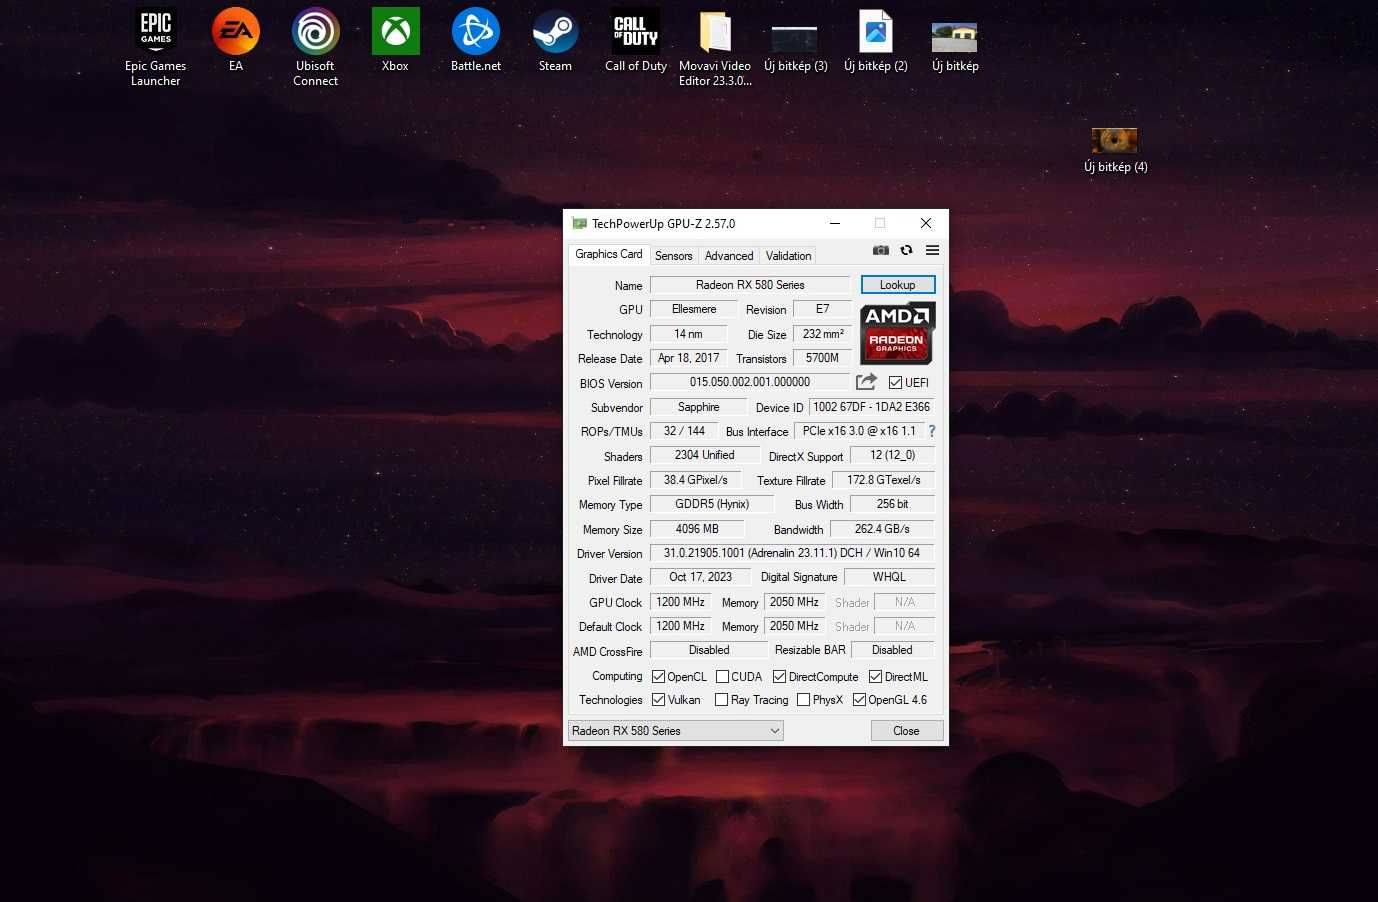Click the Texture Fillrate 172.8 GTexel/s value
Image resolution: width=1378 pixels, height=902 pixels.
pyautogui.click(x=884, y=480)
